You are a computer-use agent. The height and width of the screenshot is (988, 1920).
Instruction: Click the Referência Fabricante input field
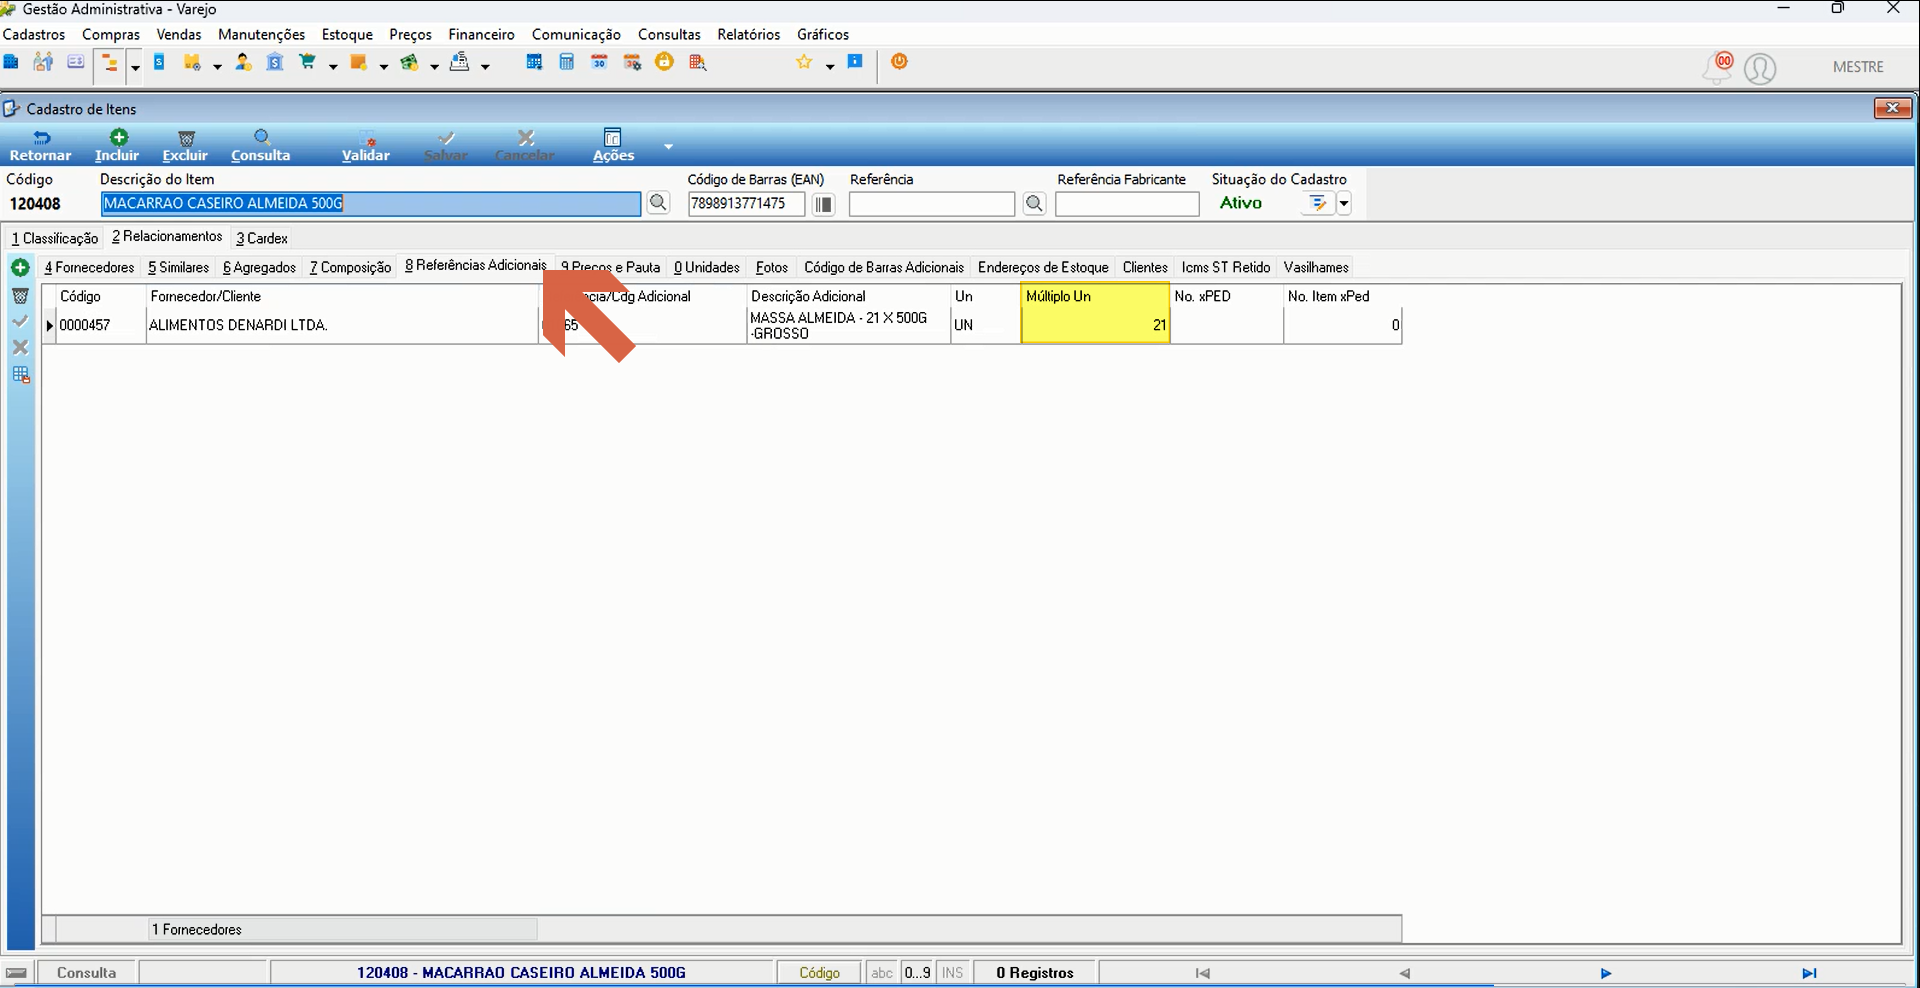point(1127,204)
